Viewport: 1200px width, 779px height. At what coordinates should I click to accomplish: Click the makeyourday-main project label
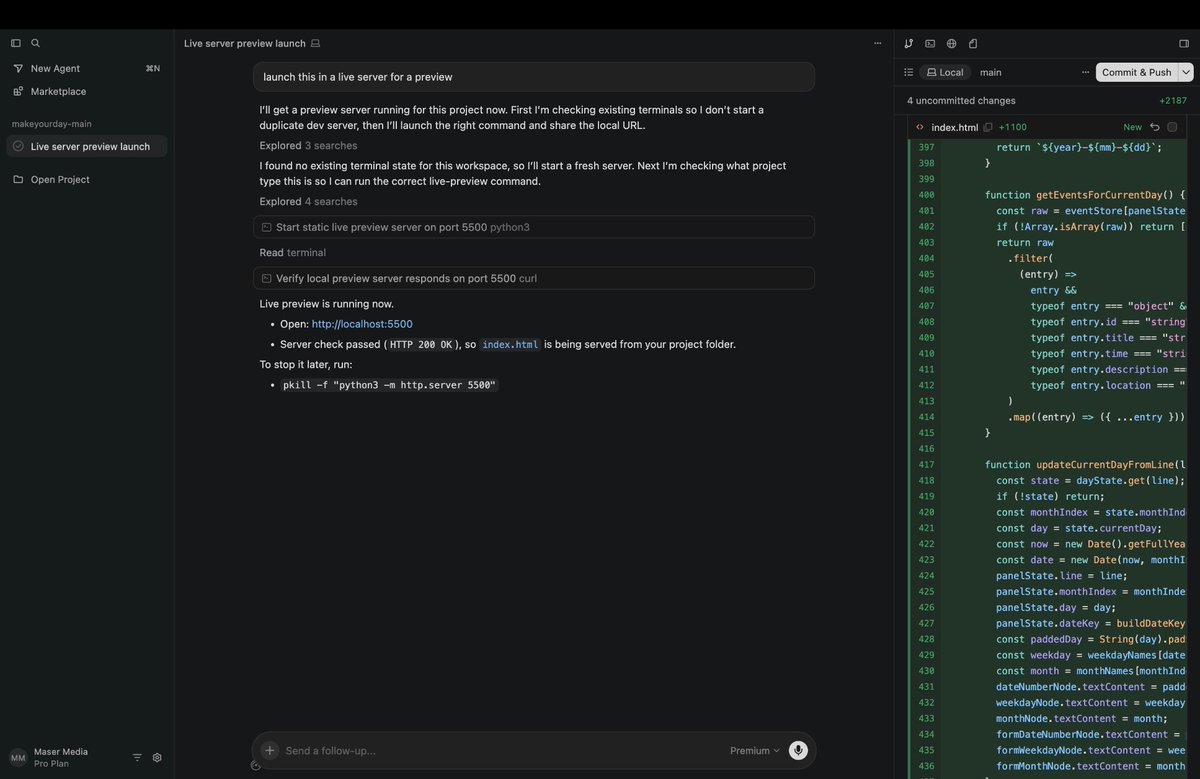tap(52, 124)
